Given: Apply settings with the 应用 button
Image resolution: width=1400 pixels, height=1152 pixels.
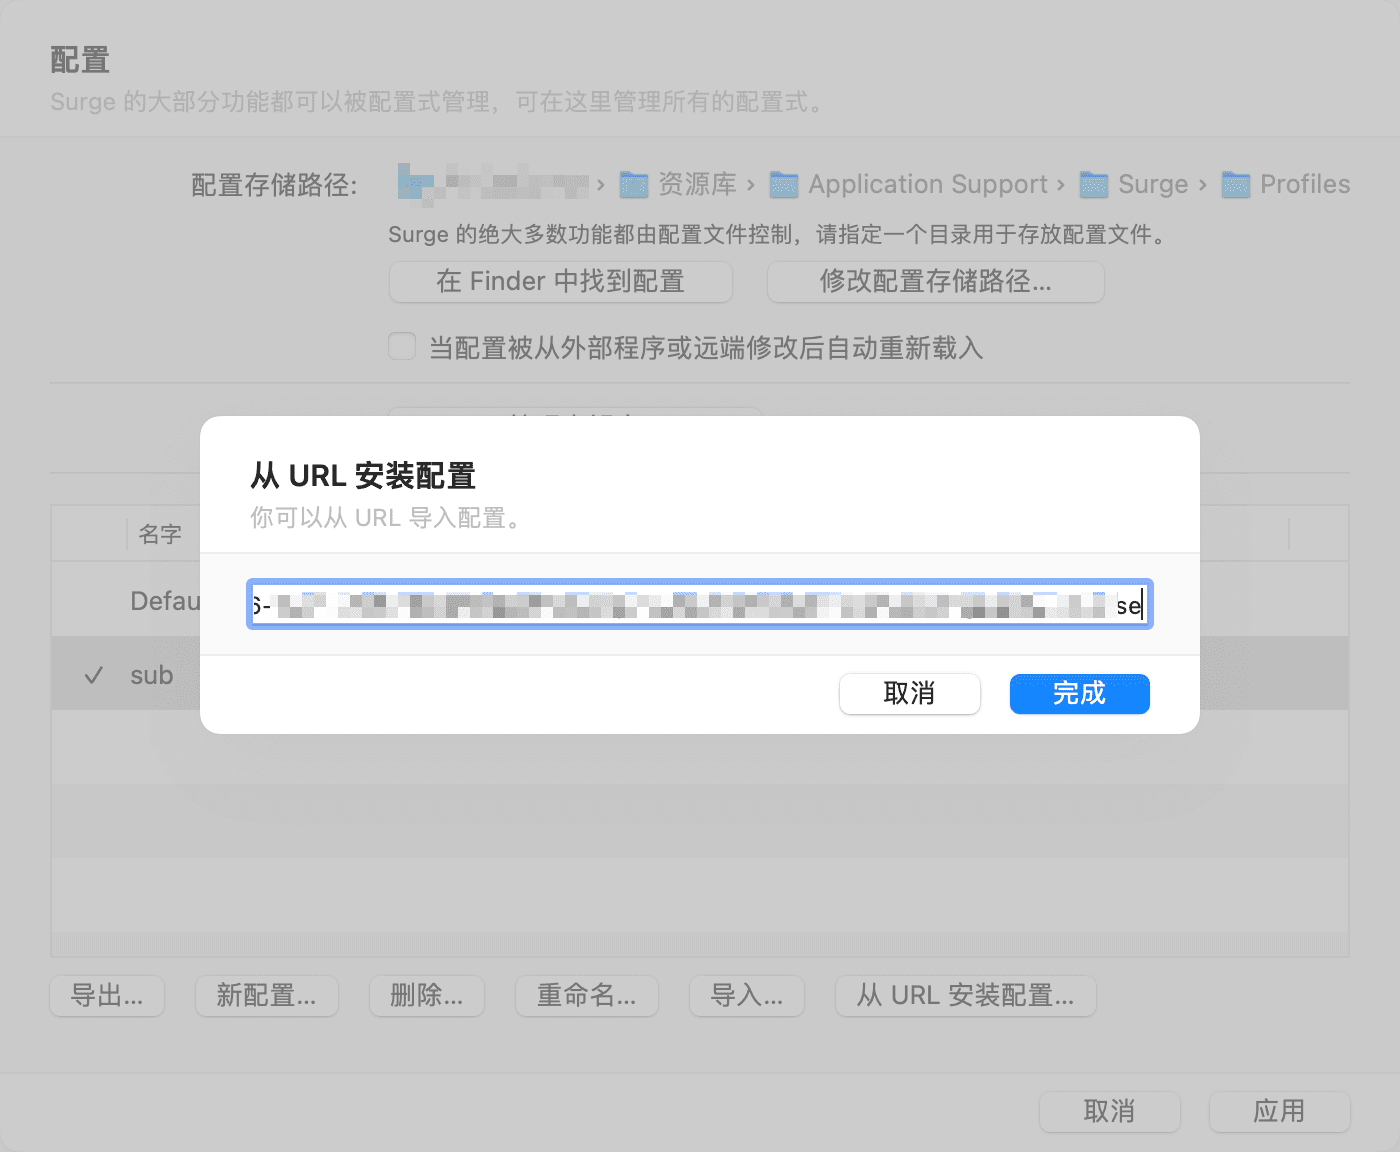Looking at the screenshot, I should 1279,1111.
